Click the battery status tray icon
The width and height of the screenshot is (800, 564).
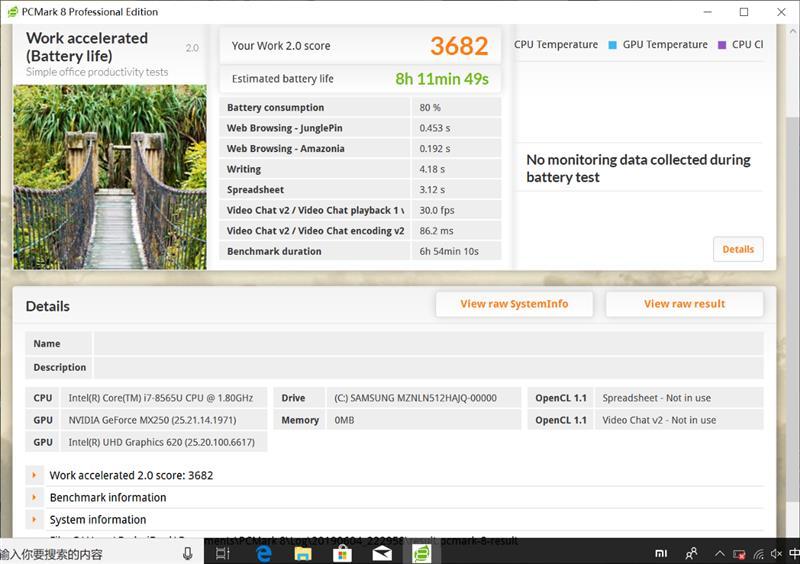click(x=739, y=554)
